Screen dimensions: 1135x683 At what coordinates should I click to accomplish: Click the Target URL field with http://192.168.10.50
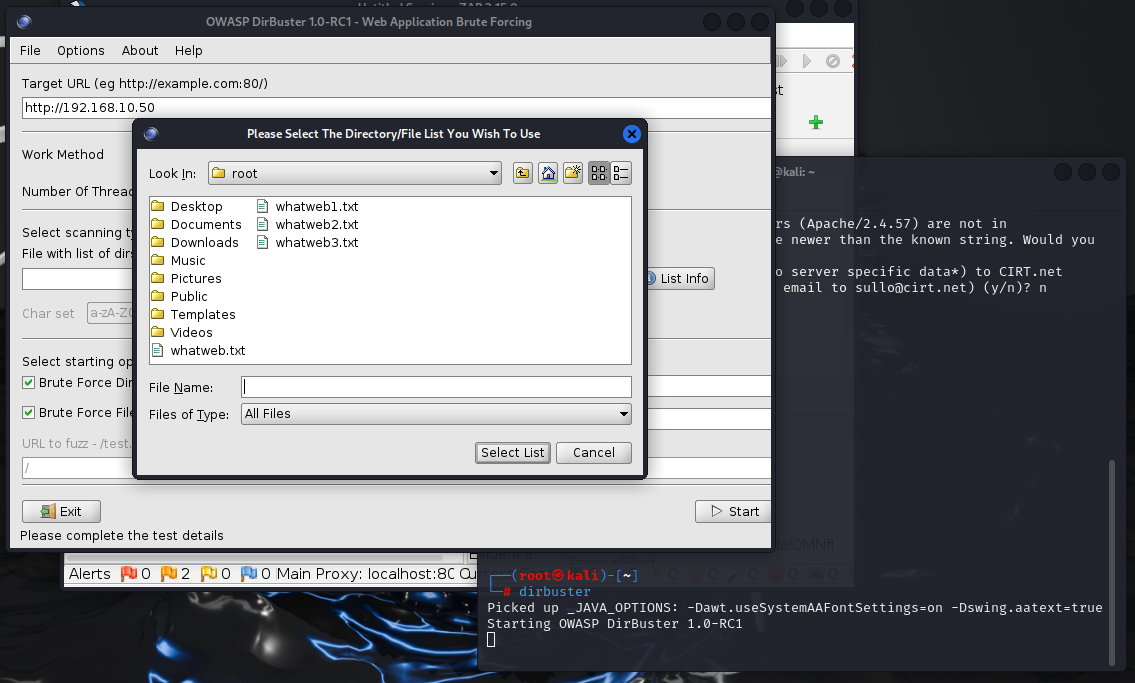pos(396,108)
